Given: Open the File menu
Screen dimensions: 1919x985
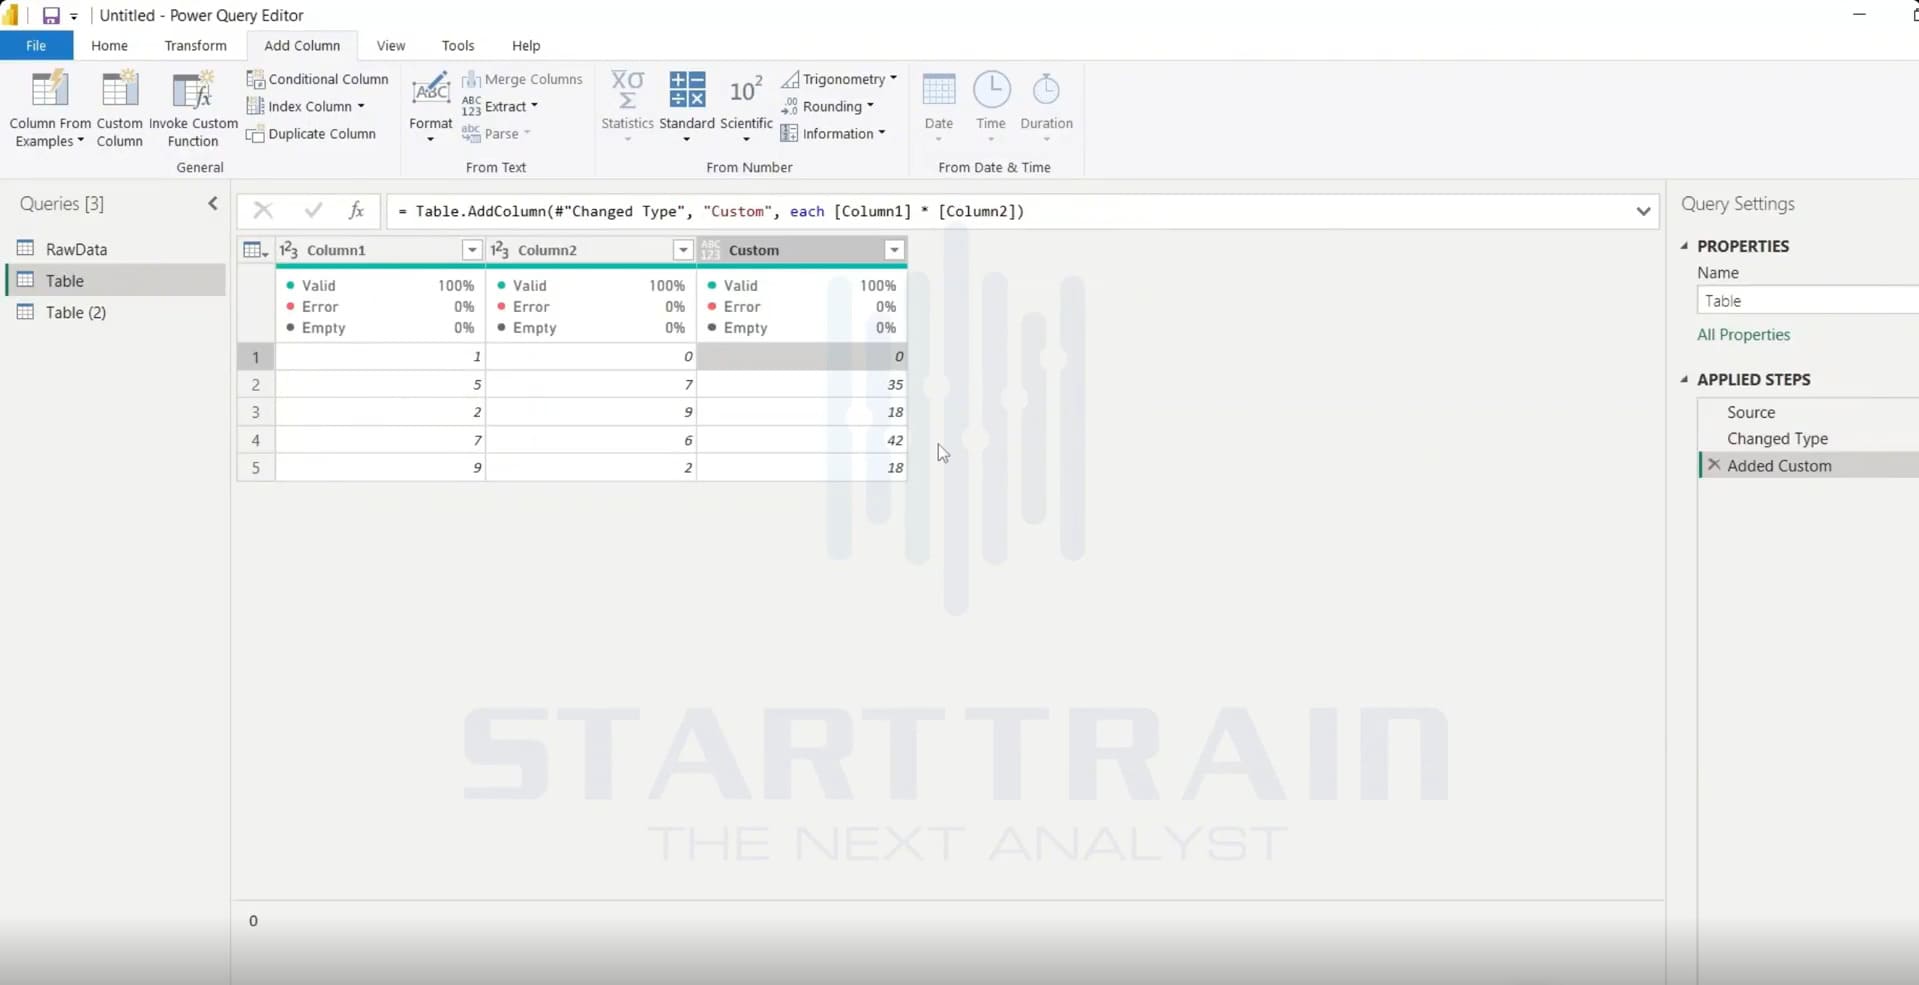Looking at the screenshot, I should pos(36,46).
